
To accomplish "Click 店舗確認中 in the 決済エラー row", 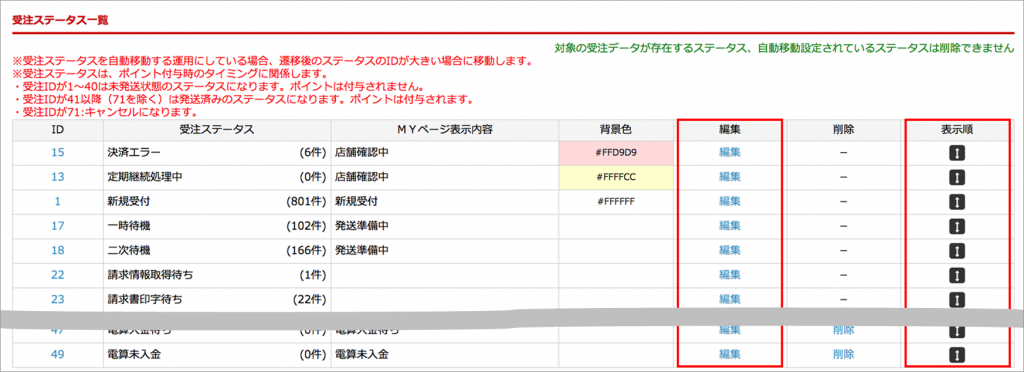I will (x=362, y=153).
